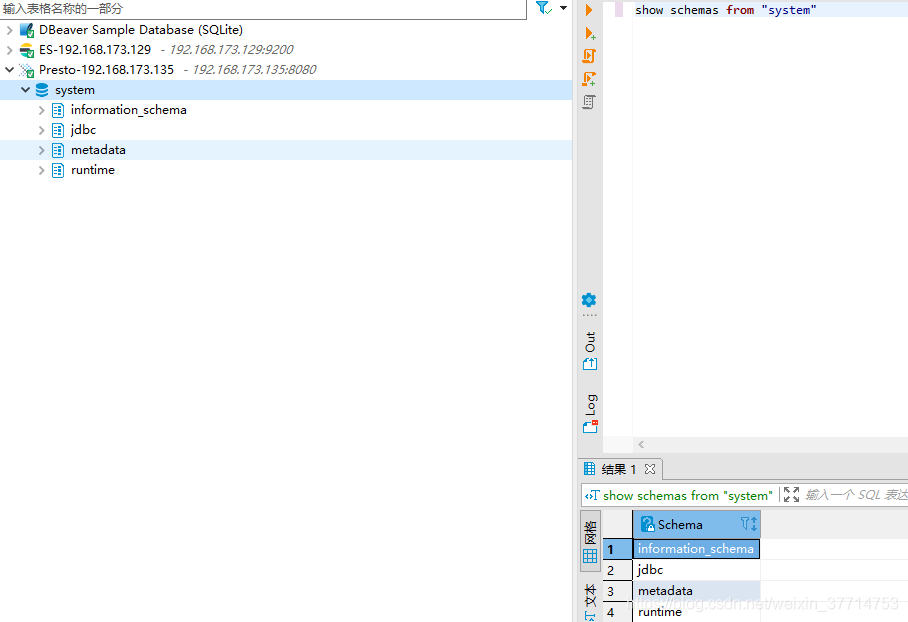
Task: Expand DBeaver Sample Database (SQLite) node
Action: (x=9, y=30)
